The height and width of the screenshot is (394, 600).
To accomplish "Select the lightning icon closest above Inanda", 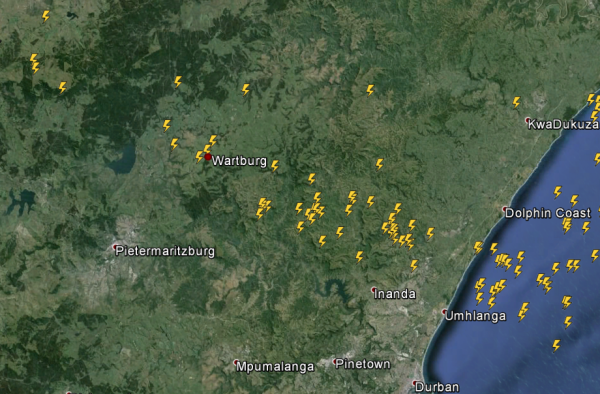I will click(x=414, y=265).
